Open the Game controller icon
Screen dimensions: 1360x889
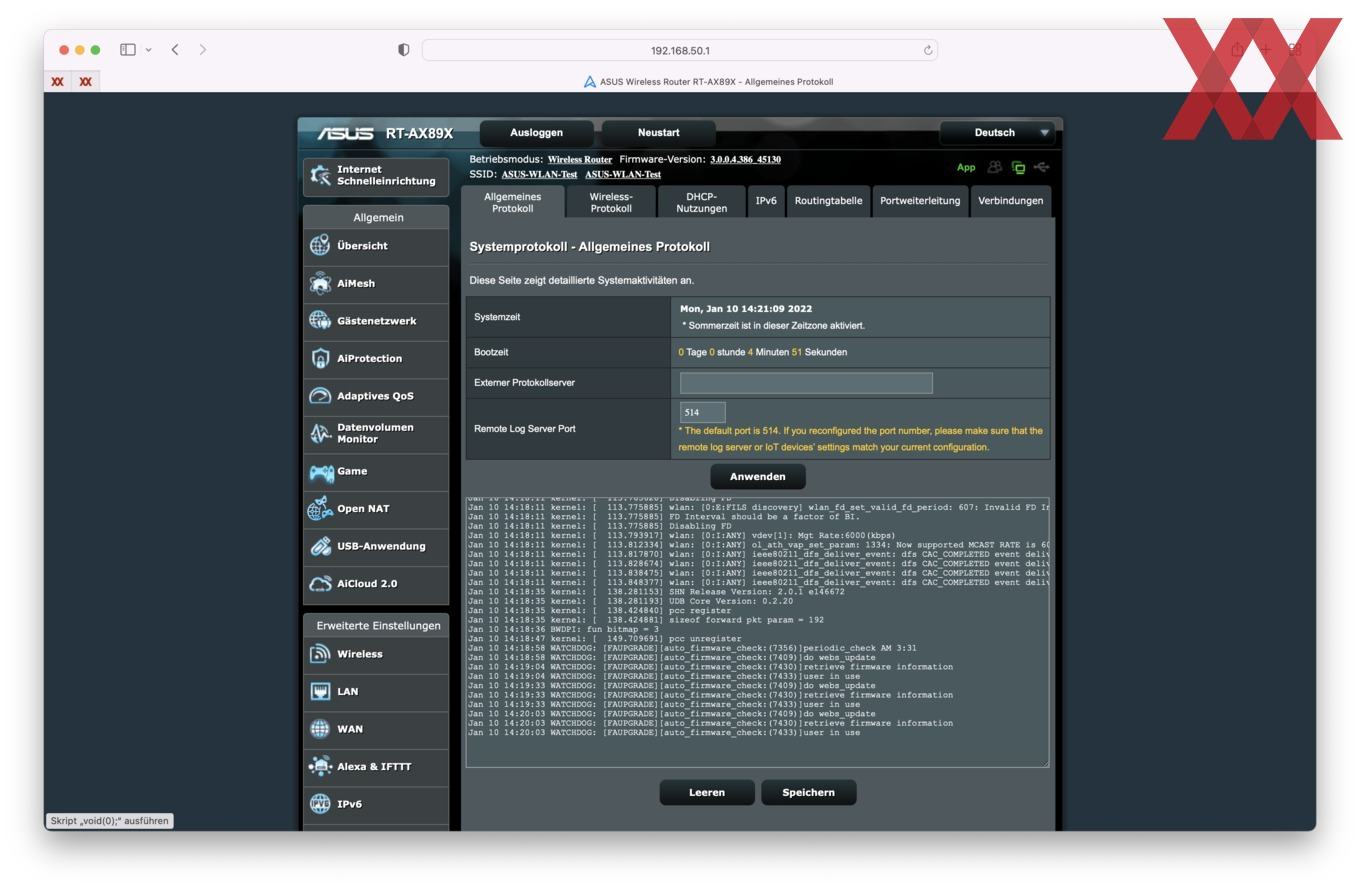320,472
